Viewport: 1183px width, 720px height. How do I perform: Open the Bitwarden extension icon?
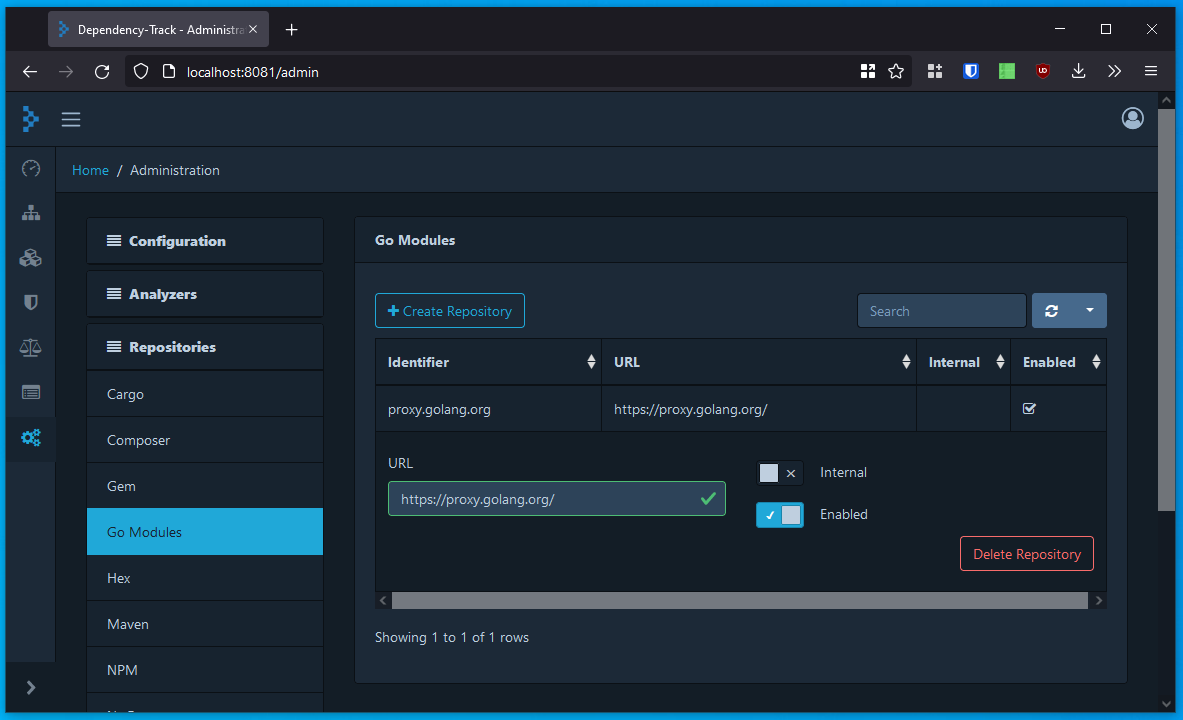[971, 72]
